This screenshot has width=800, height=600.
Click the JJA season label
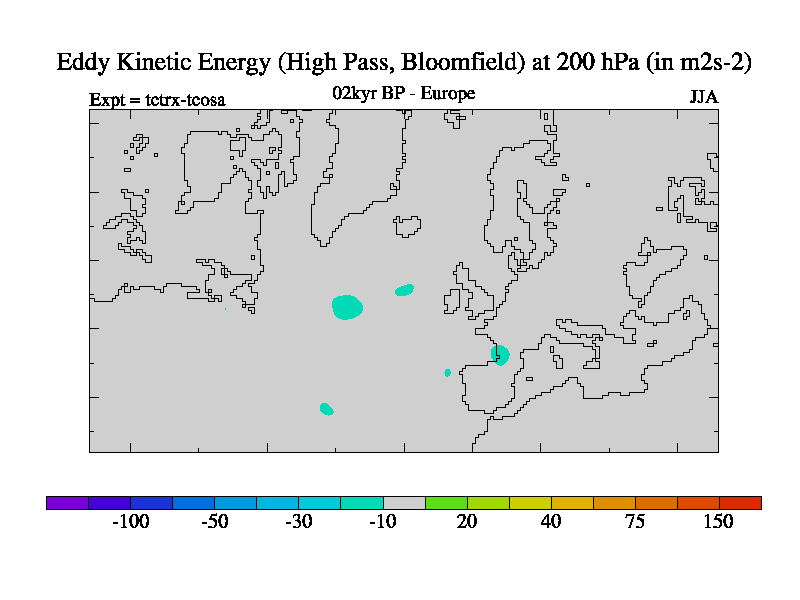703,97
